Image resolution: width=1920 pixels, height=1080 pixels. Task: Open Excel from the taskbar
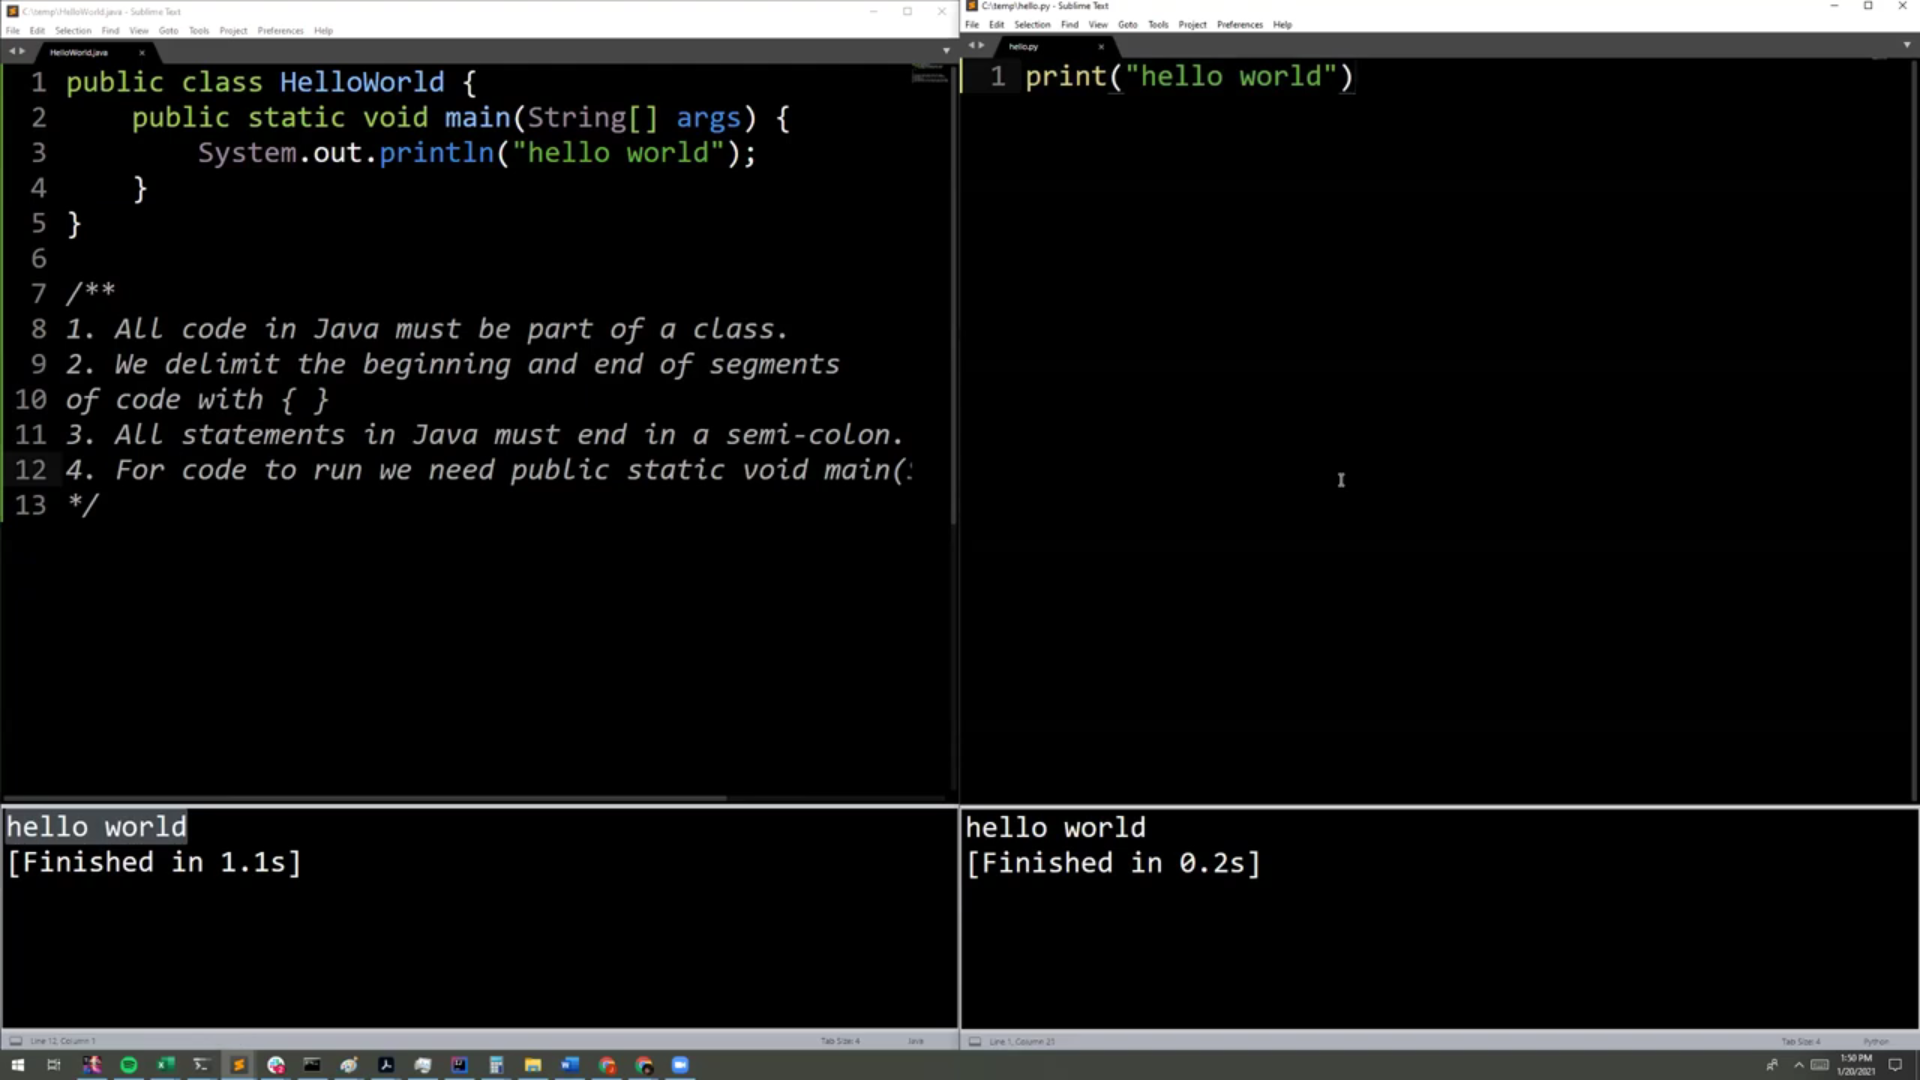pyautogui.click(x=165, y=1065)
